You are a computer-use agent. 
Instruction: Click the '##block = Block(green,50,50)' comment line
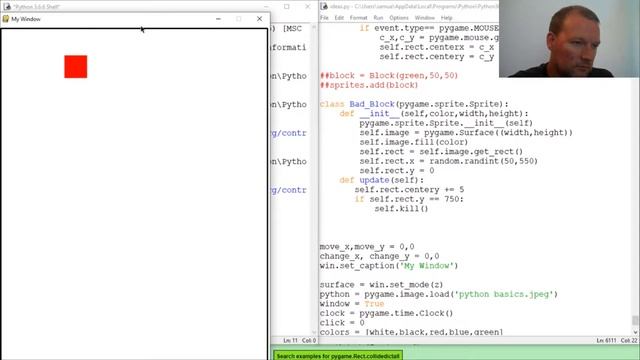pyautogui.click(x=389, y=76)
